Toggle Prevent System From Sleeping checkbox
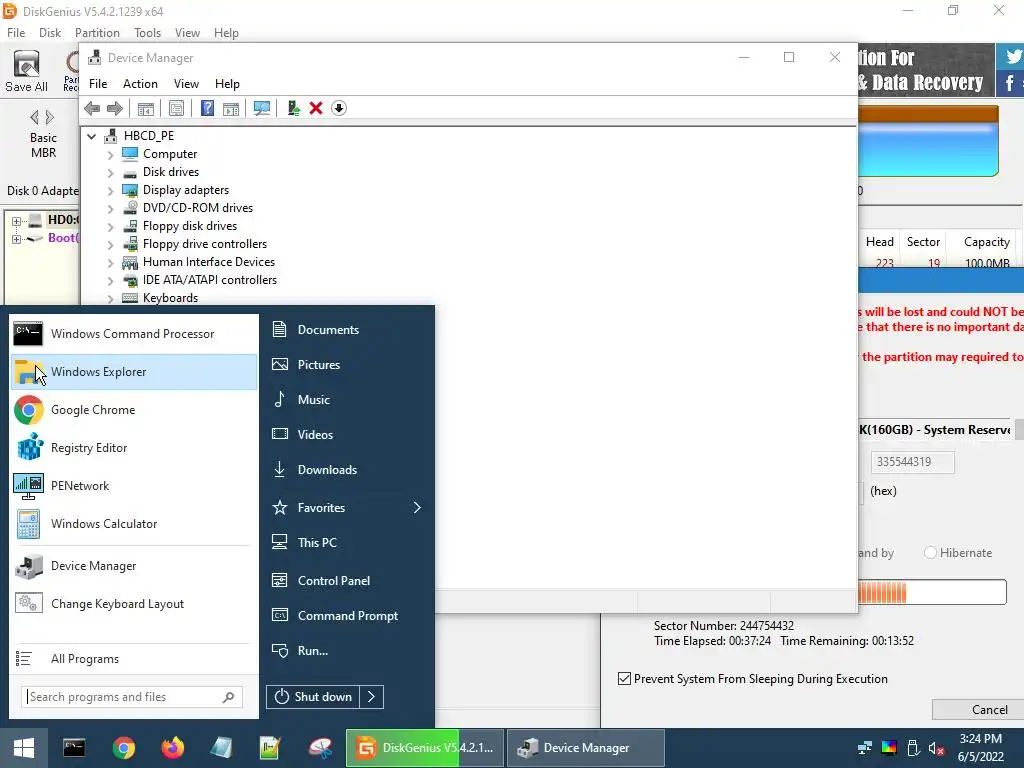The image size is (1024, 768). 624,679
